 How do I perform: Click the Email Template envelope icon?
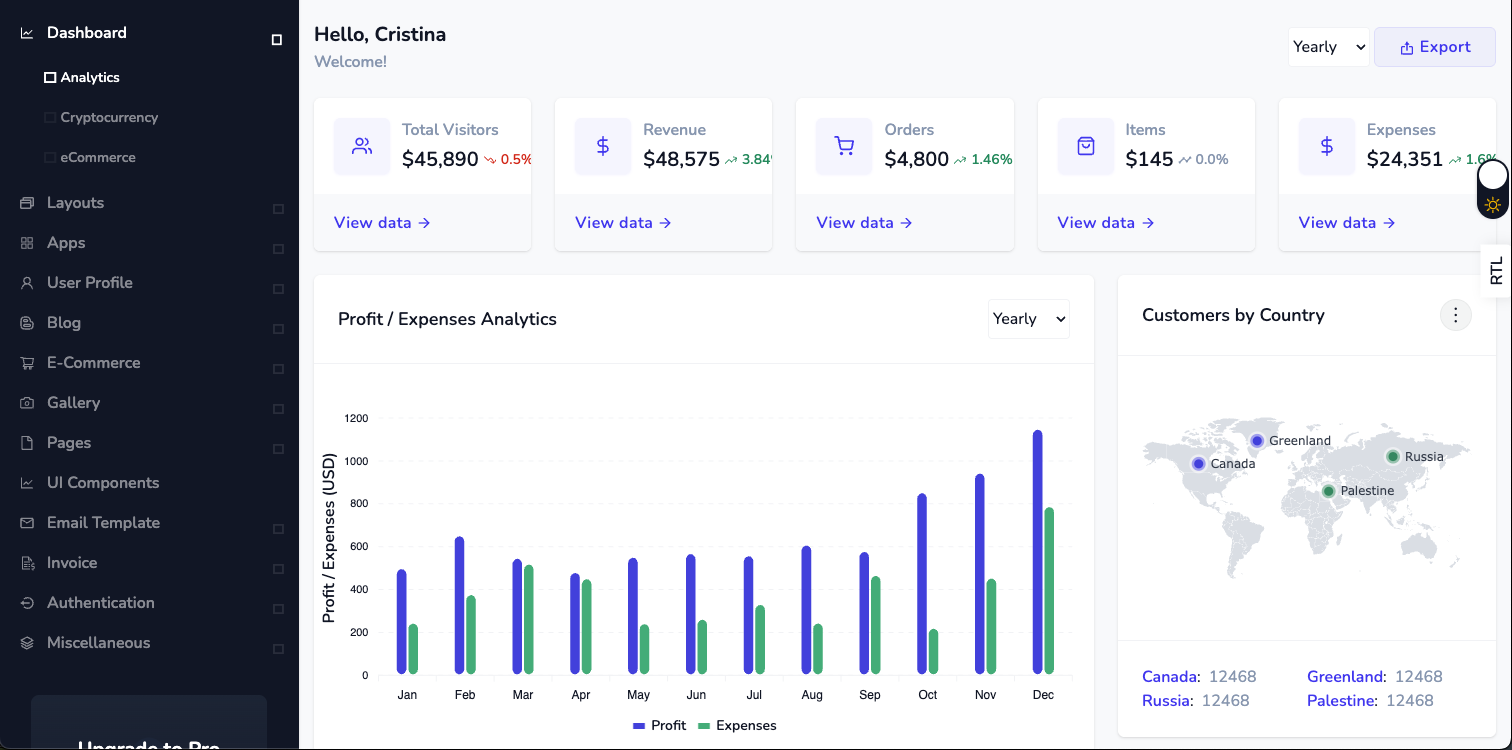[x=27, y=523]
